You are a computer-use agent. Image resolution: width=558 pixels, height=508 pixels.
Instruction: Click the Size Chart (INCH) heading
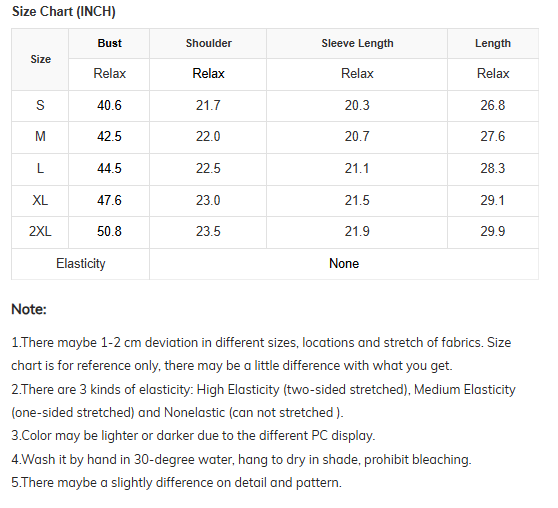tap(64, 12)
